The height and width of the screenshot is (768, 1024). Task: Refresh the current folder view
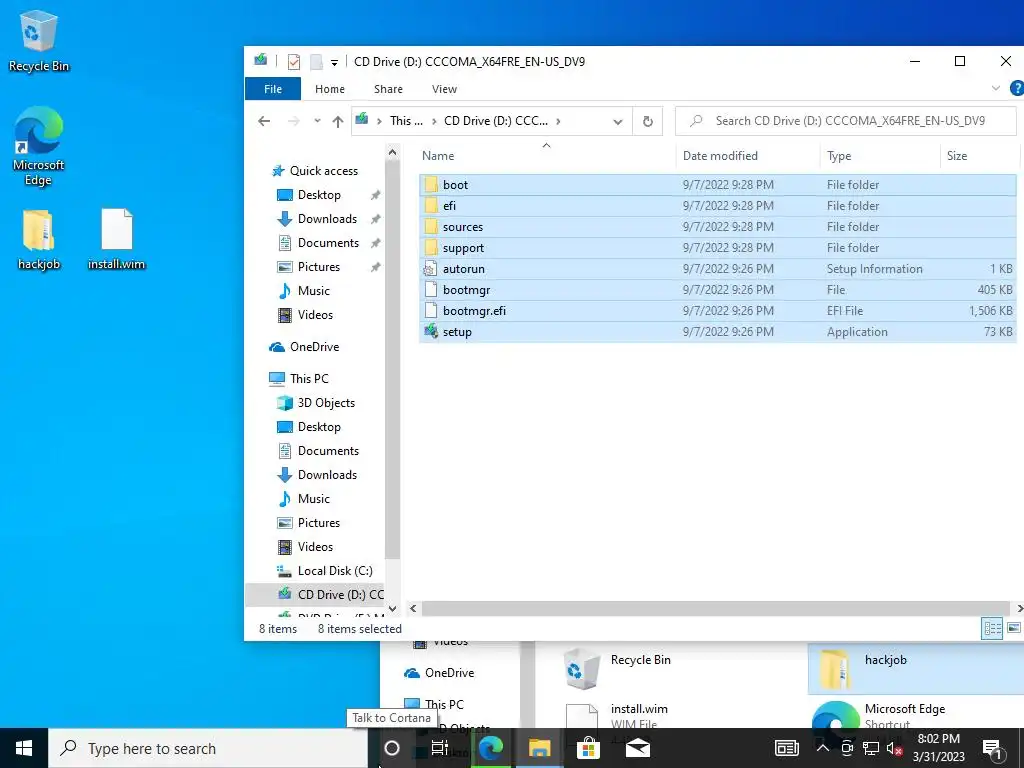(648, 121)
